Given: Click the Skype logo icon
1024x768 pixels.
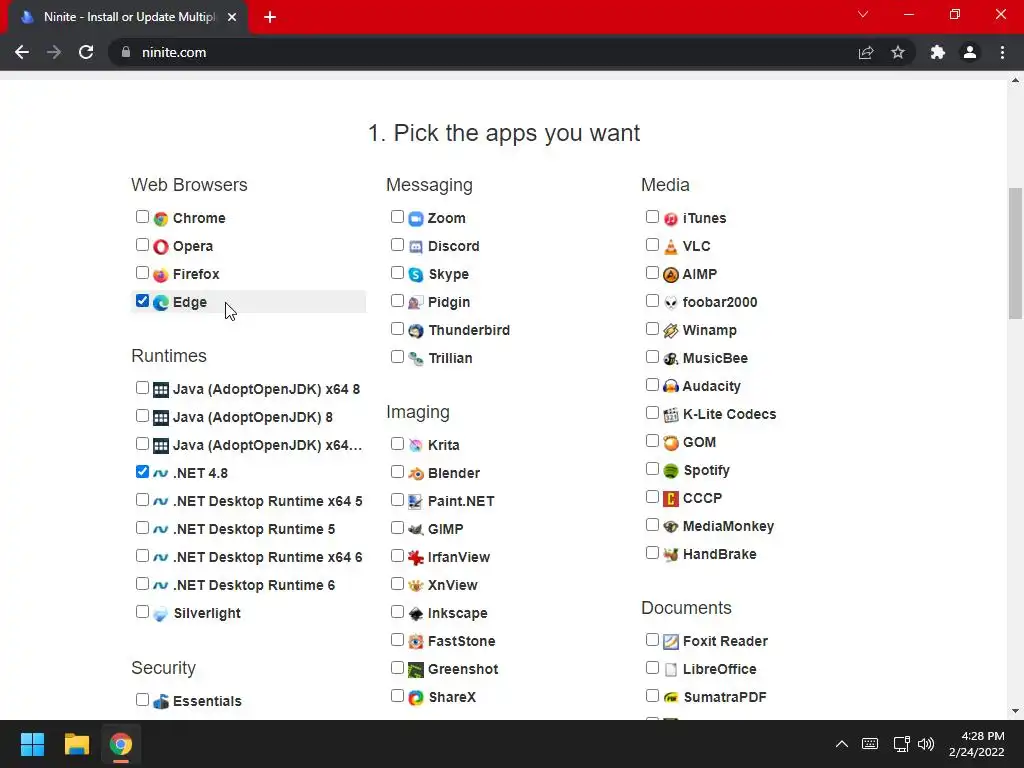Looking at the screenshot, I should (x=416, y=274).
